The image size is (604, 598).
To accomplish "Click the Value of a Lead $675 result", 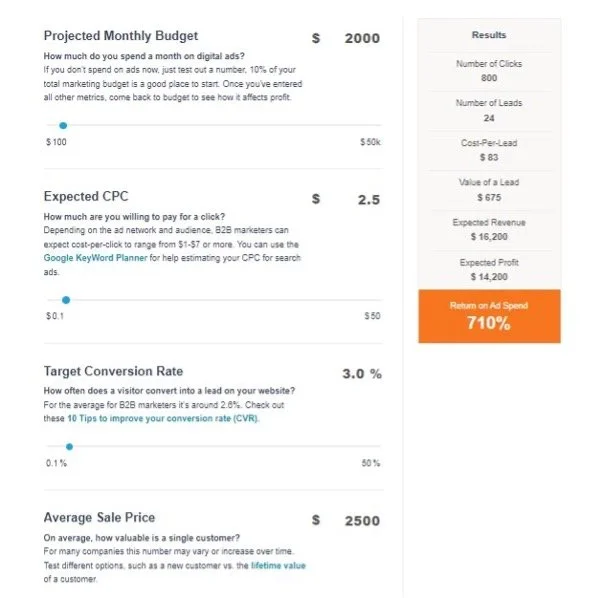I will click(x=489, y=197).
